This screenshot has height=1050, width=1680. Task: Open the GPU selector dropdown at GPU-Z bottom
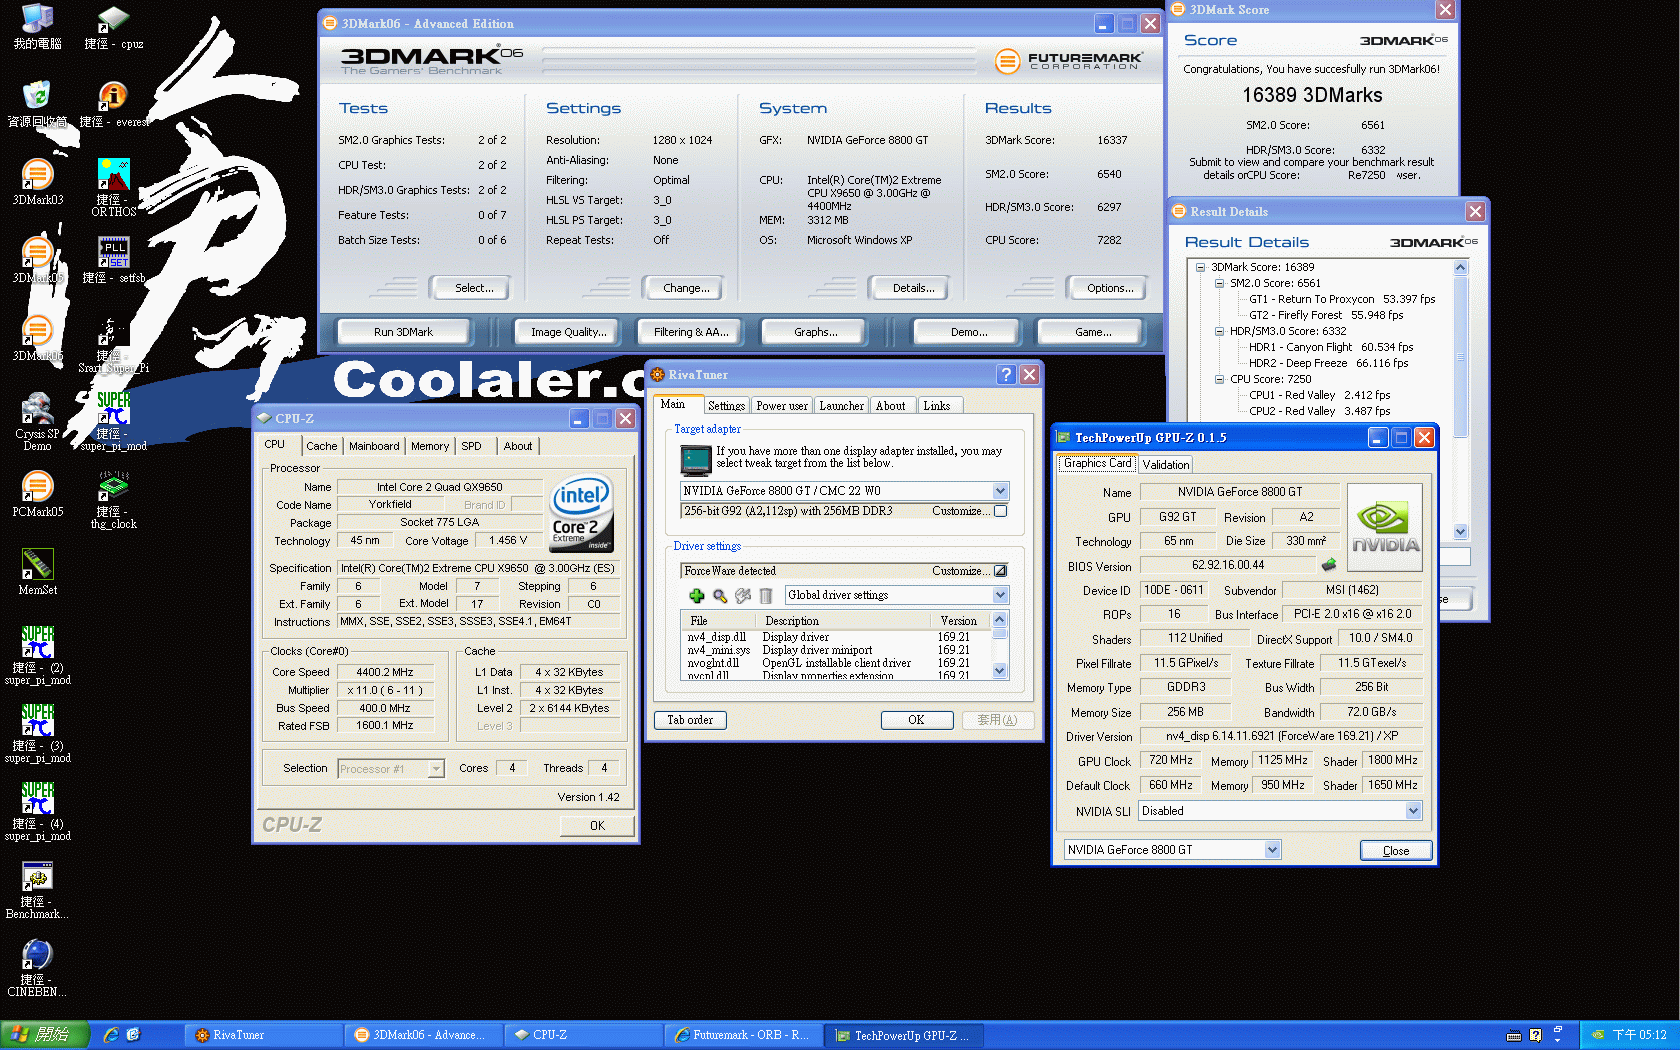[1272, 850]
